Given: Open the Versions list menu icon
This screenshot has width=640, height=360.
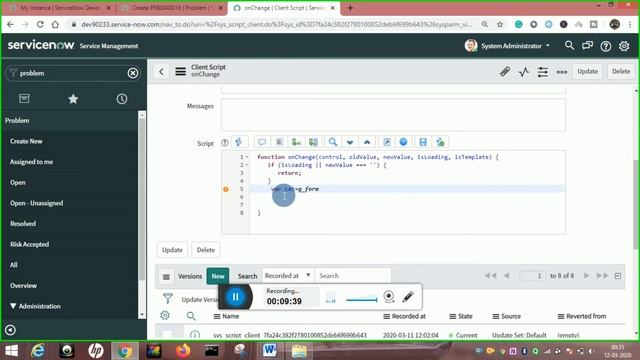Looking at the screenshot, I should 166,277.
